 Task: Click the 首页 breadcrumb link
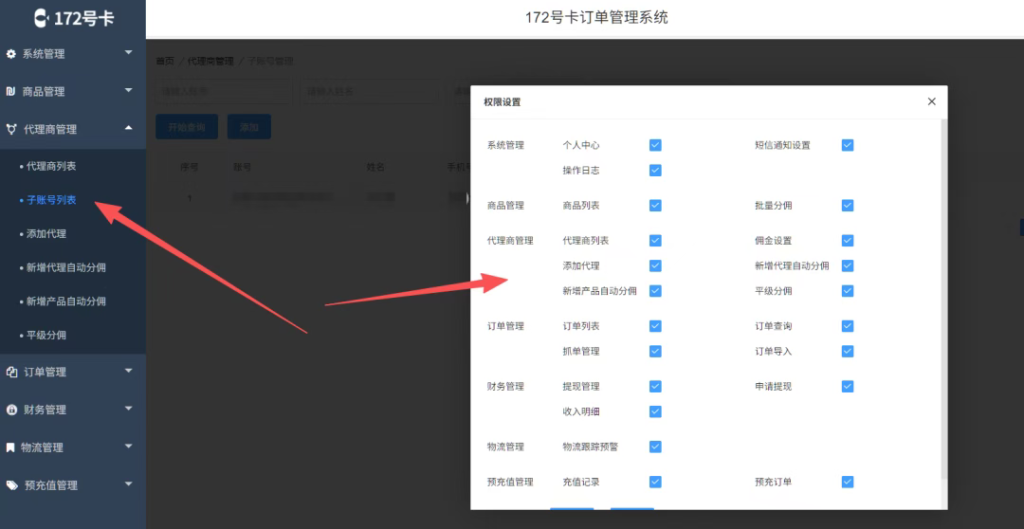point(165,61)
